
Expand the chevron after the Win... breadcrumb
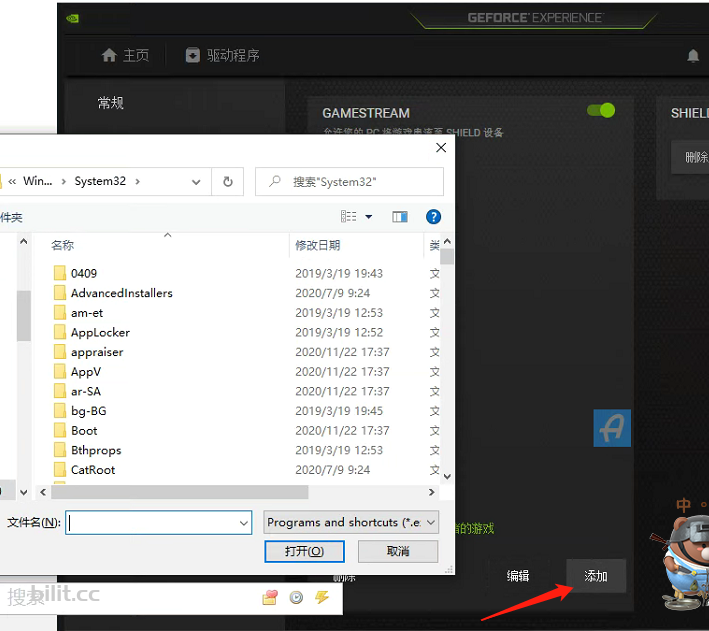coord(64,181)
